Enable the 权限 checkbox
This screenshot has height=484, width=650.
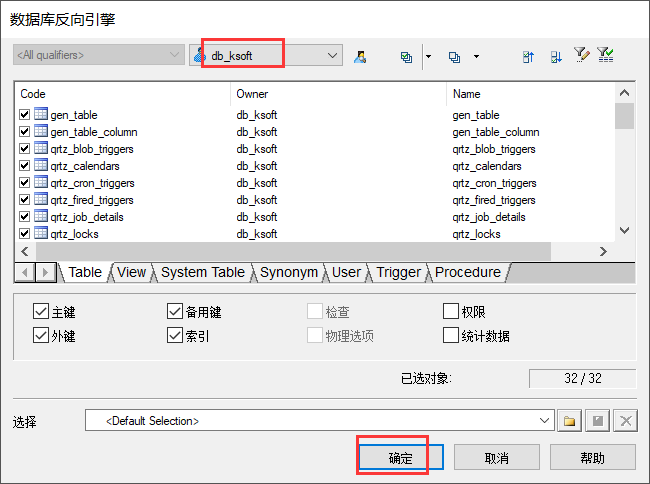coord(451,311)
